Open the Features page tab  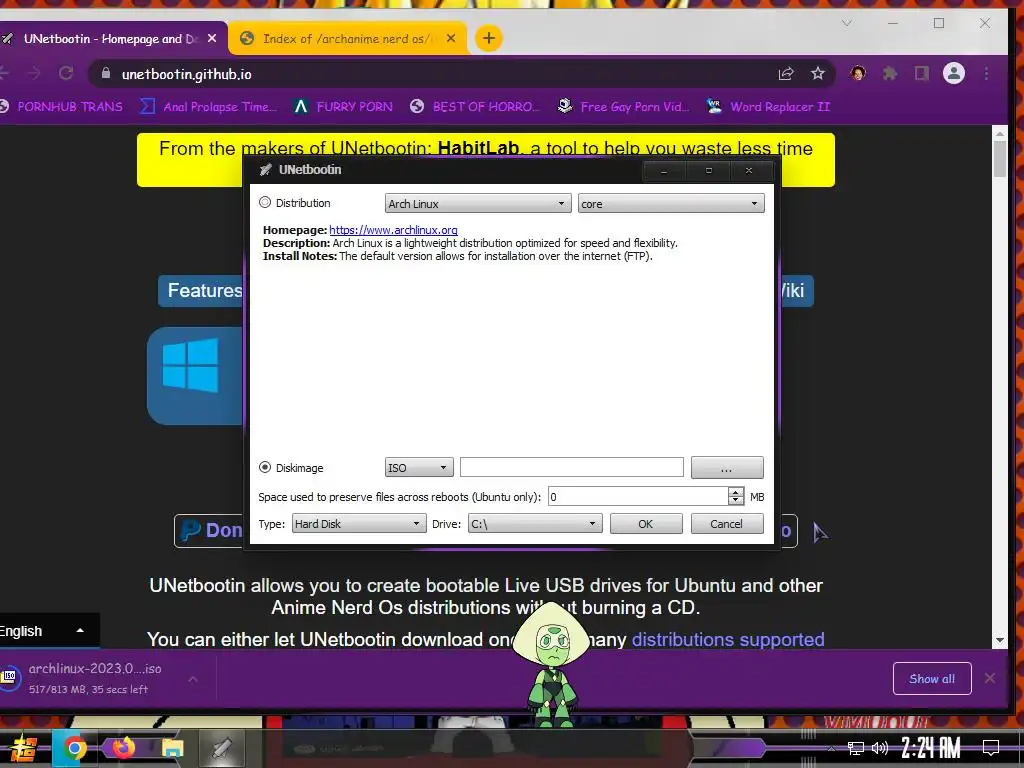click(201, 291)
